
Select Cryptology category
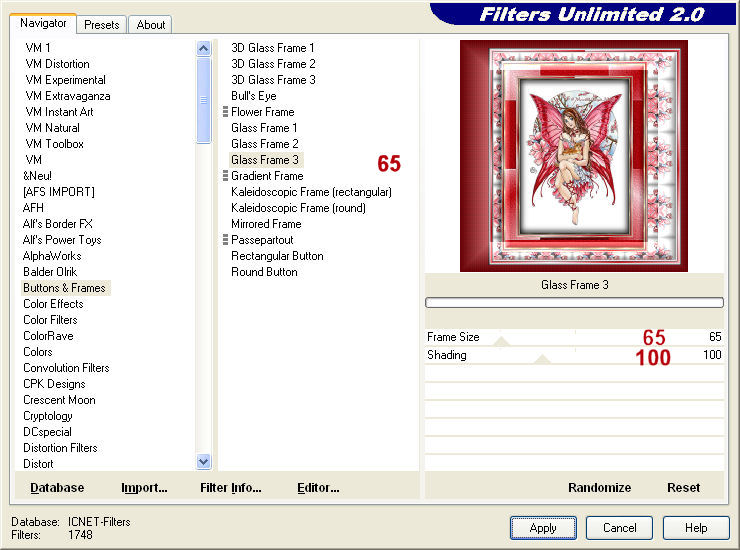[x=48, y=416]
